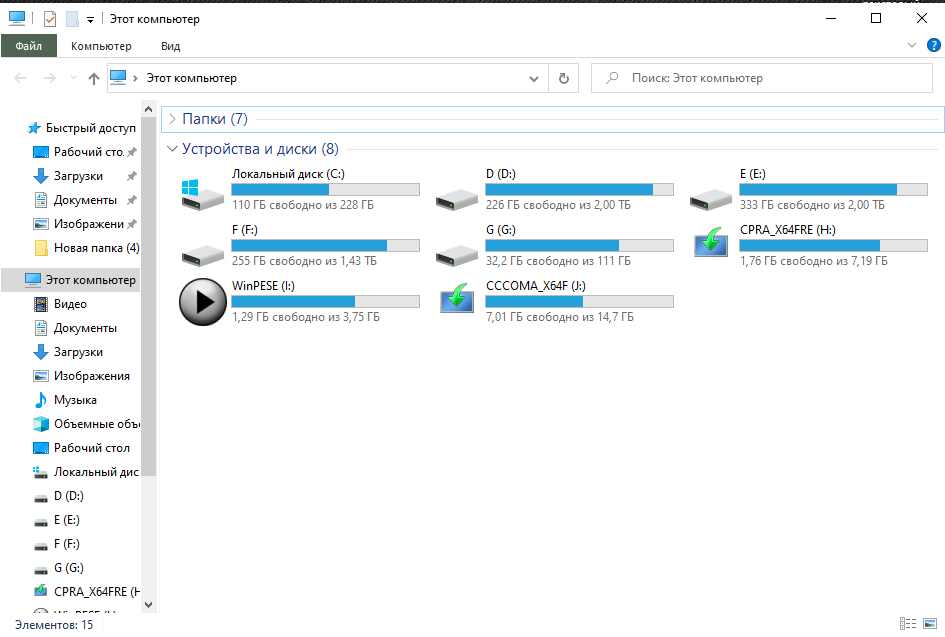Screen dimensions: 945x637
Task: Open the WinPESE (I:) play-button drive icon
Action: pyautogui.click(x=203, y=302)
